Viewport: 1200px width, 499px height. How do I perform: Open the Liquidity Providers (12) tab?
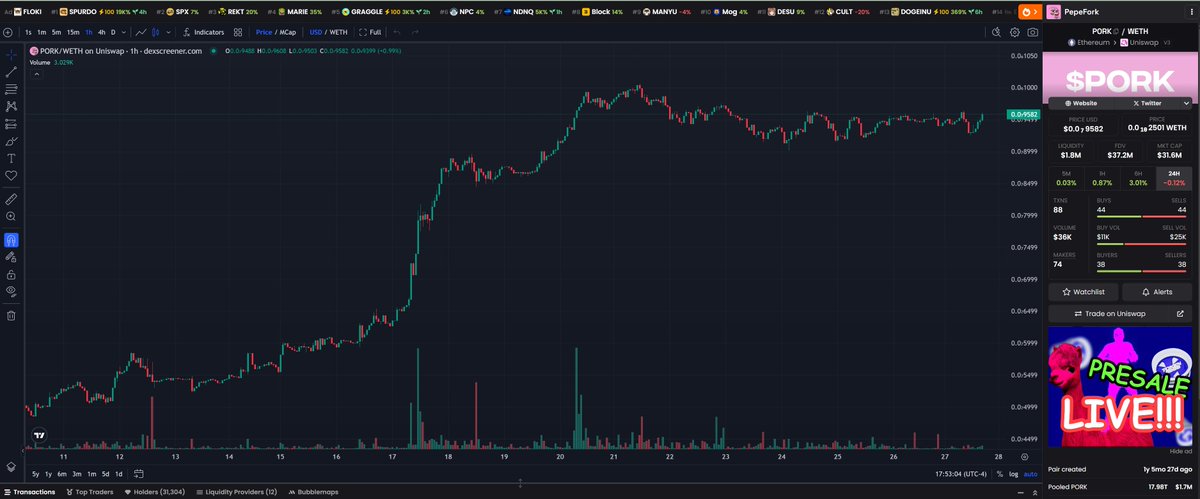(x=239, y=492)
